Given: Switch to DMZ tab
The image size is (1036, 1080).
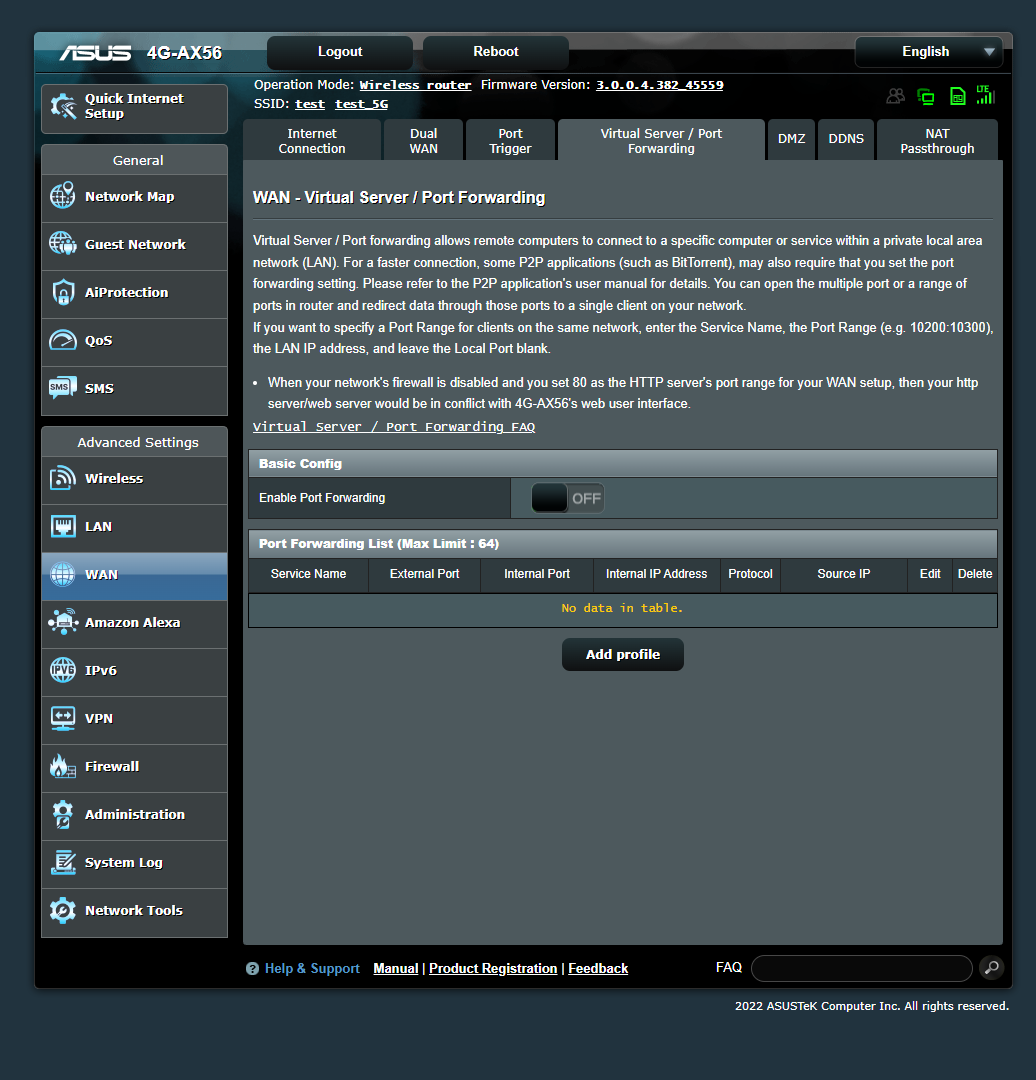Looking at the screenshot, I should pyautogui.click(x=791, y=139).
